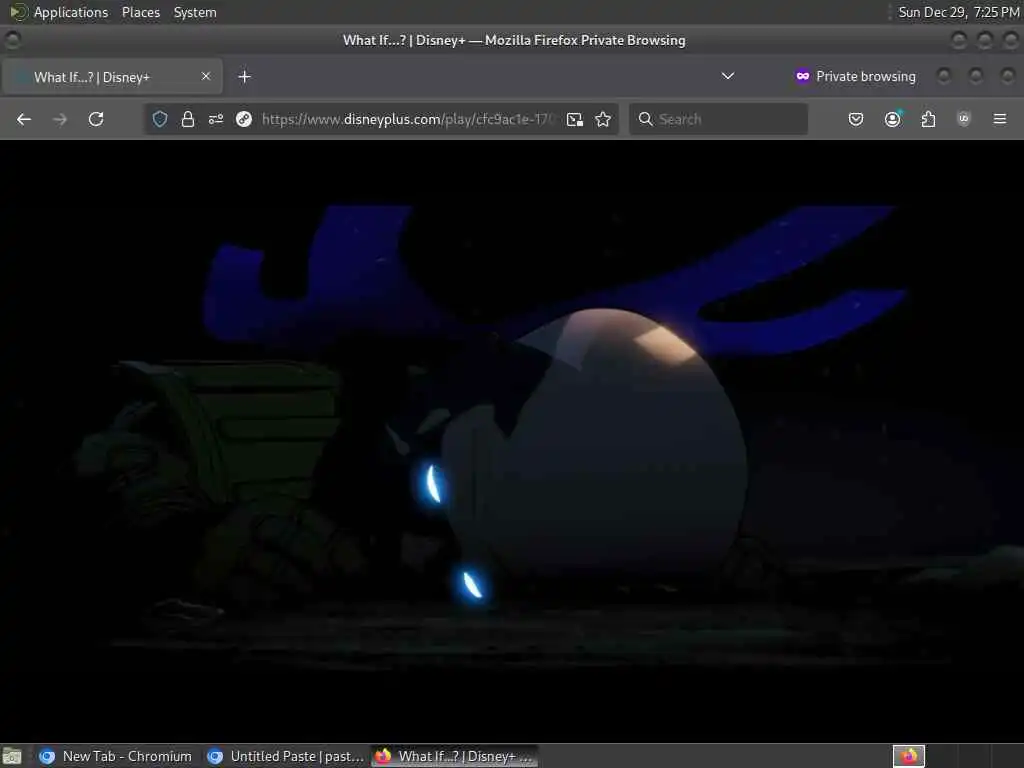Open the System menu
This screenshot has height=768, width=1024.
click(x=195, y=12)
